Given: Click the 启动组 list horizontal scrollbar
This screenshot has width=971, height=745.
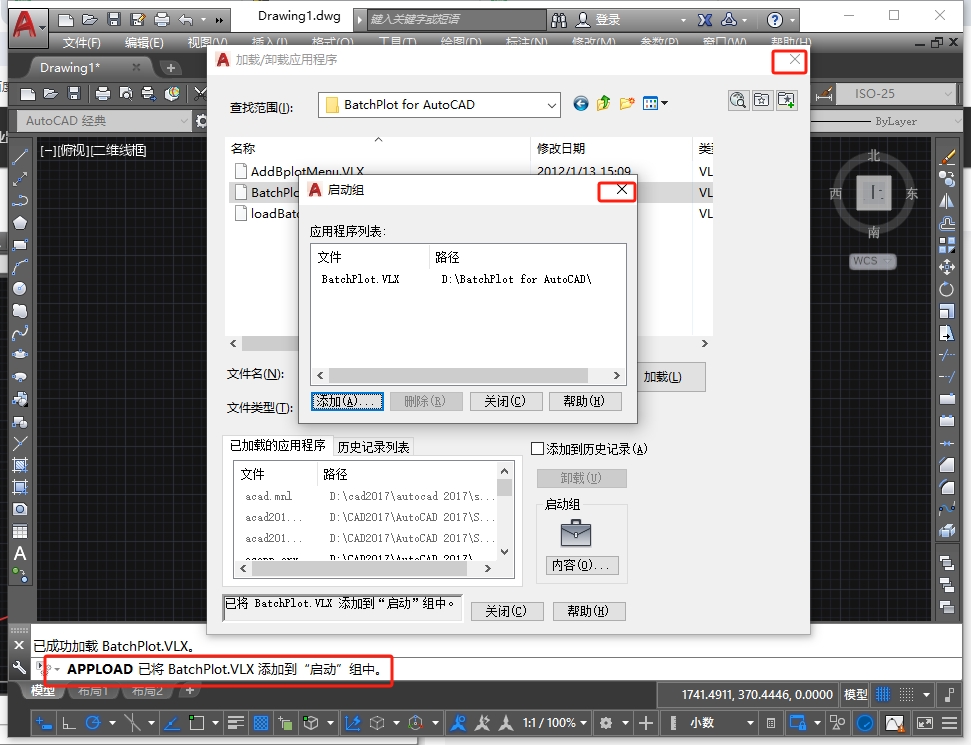Looking at the screenshot, I should click(470, 375).
